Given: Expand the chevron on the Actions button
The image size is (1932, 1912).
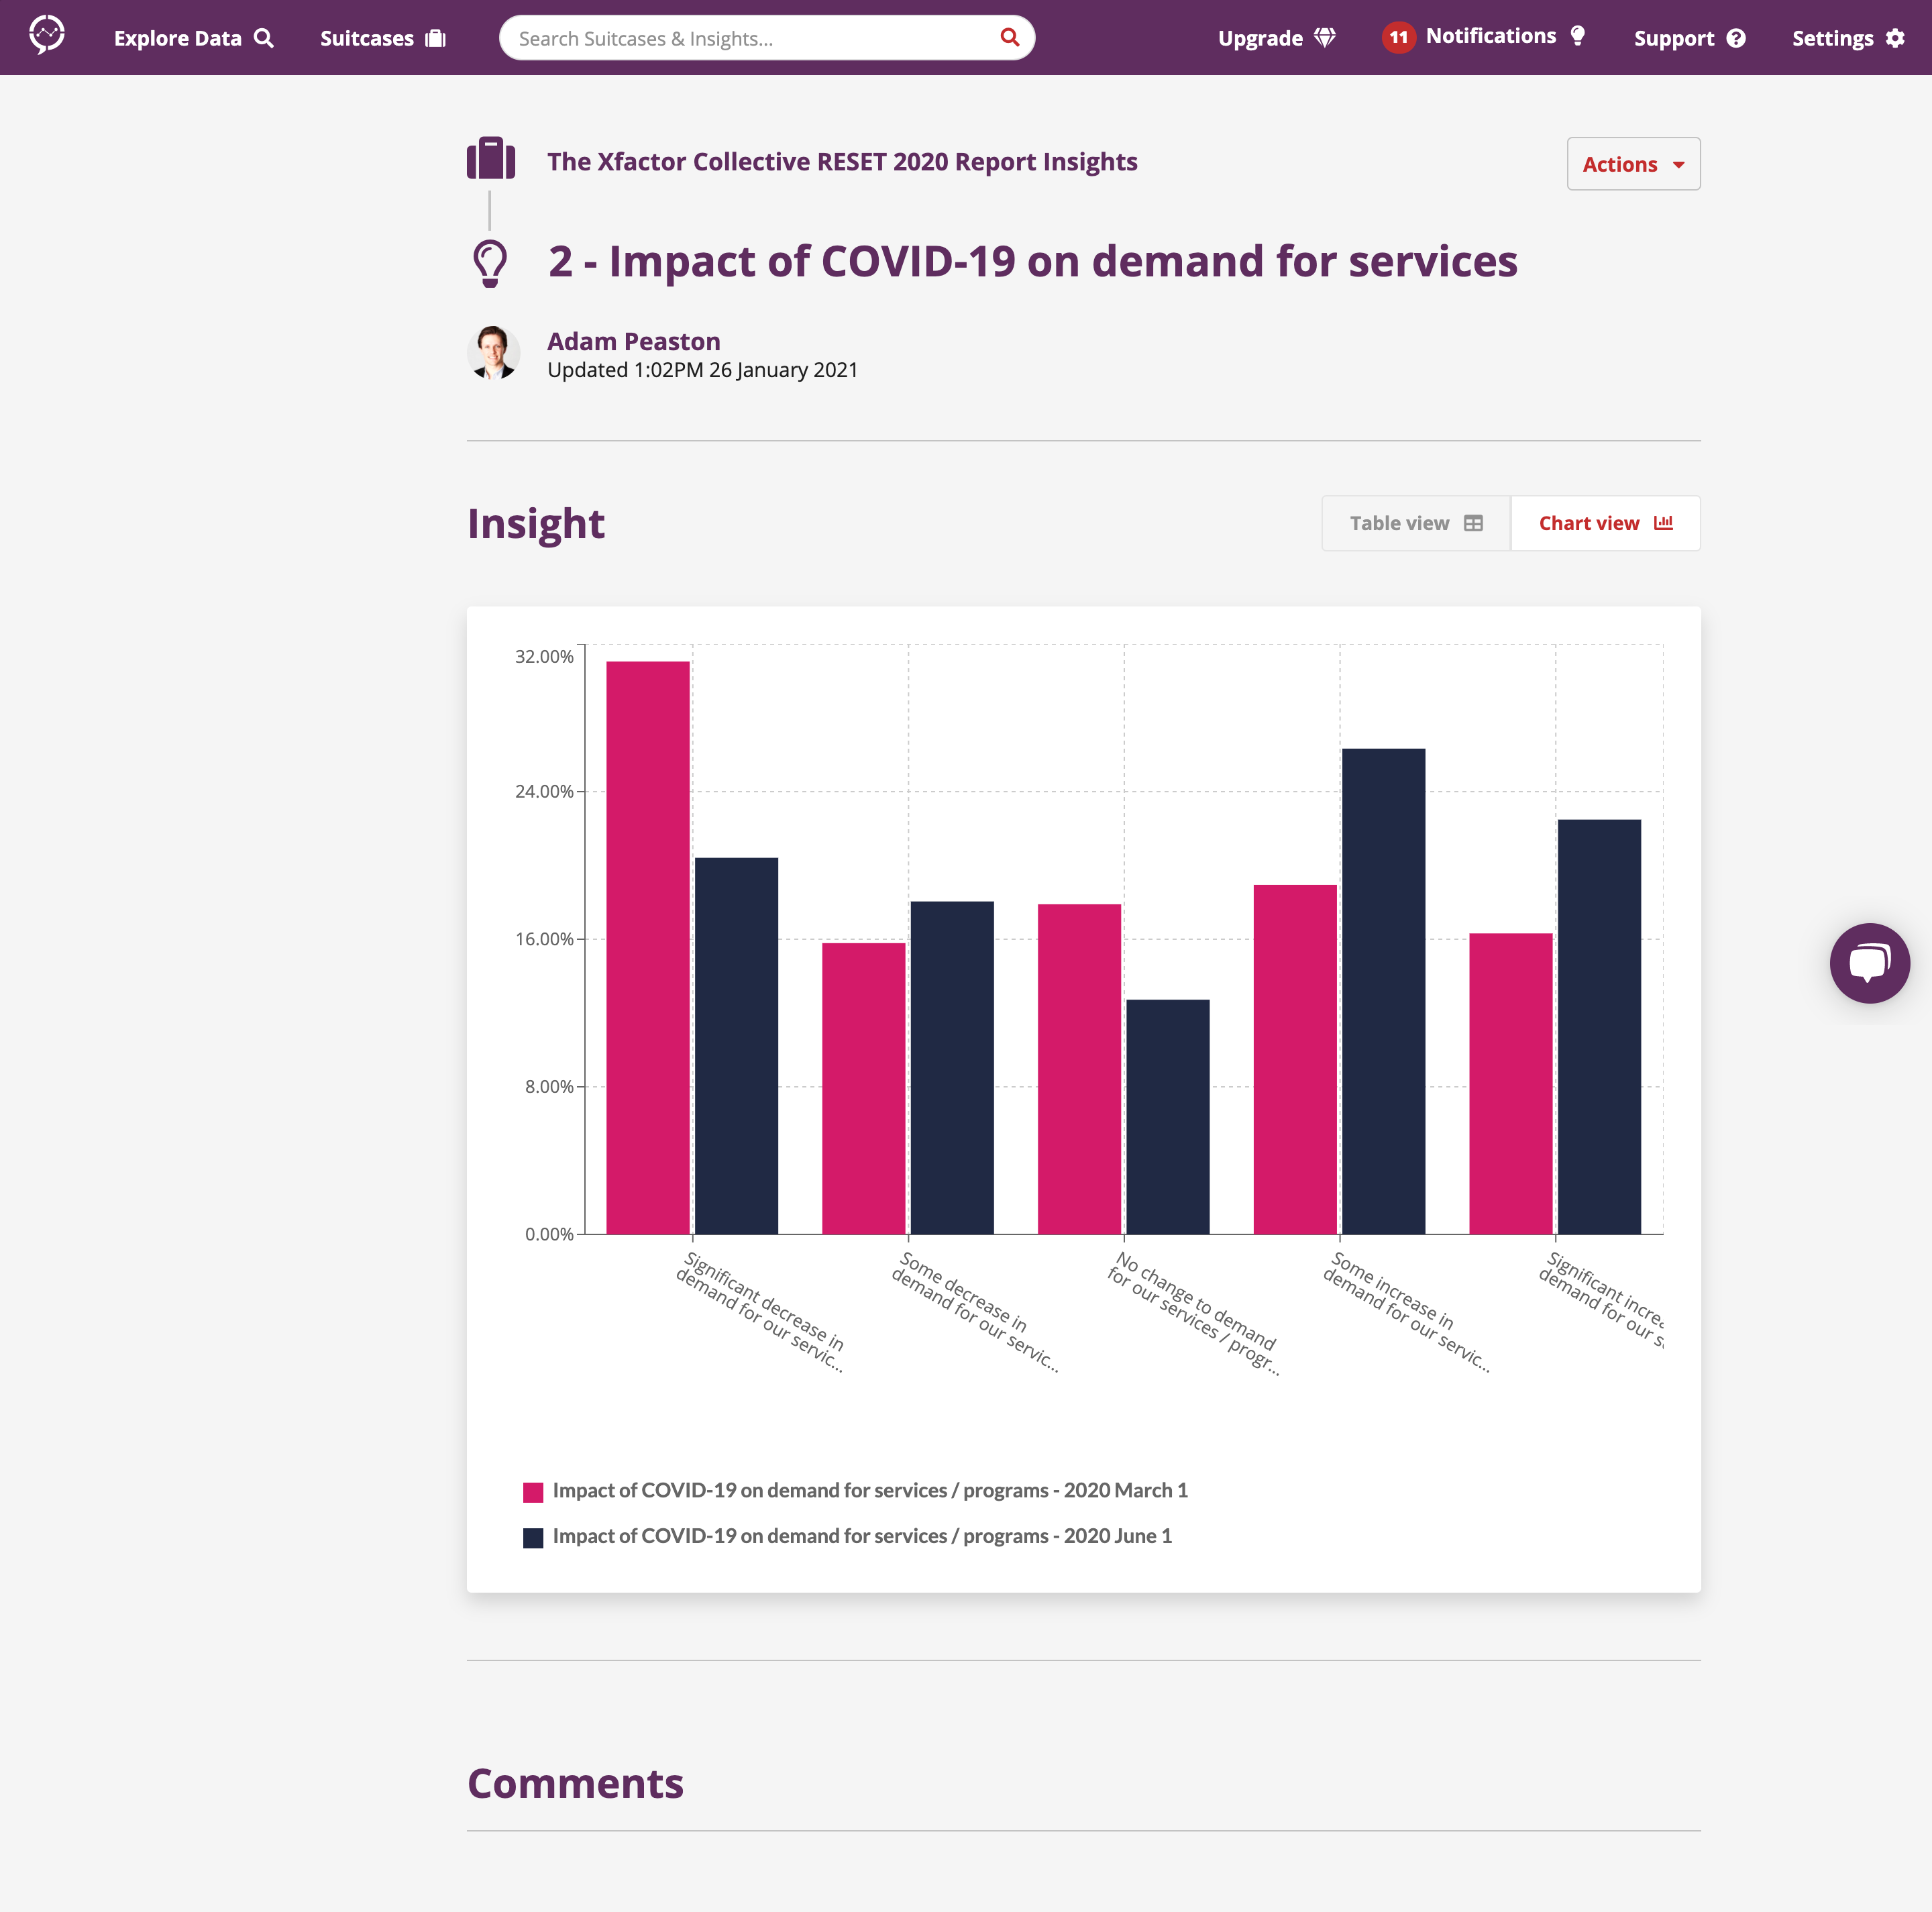Looking at the screenshot, I should click(1678, 165).
